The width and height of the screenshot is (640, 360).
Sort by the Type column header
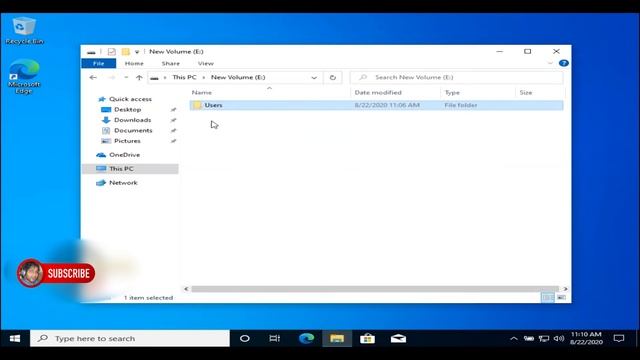pyautogui.click(x=452, y=93)
